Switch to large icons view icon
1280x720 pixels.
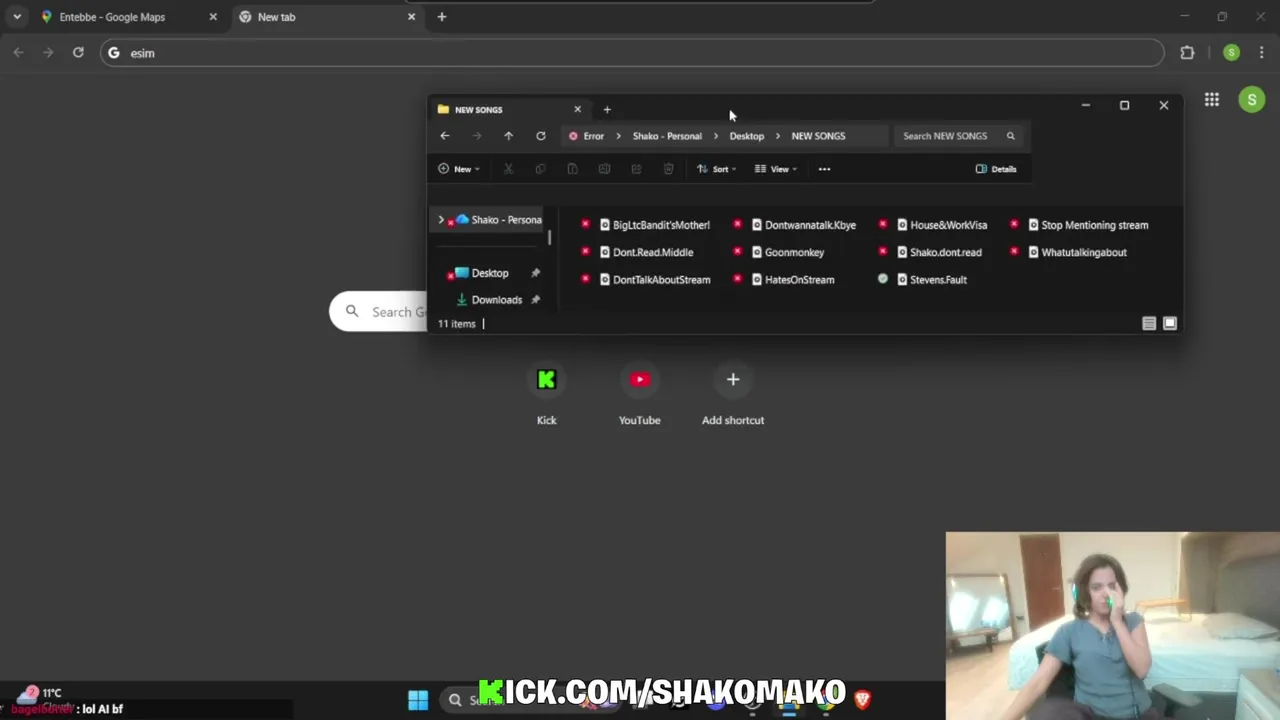(x=1169, y=323)
